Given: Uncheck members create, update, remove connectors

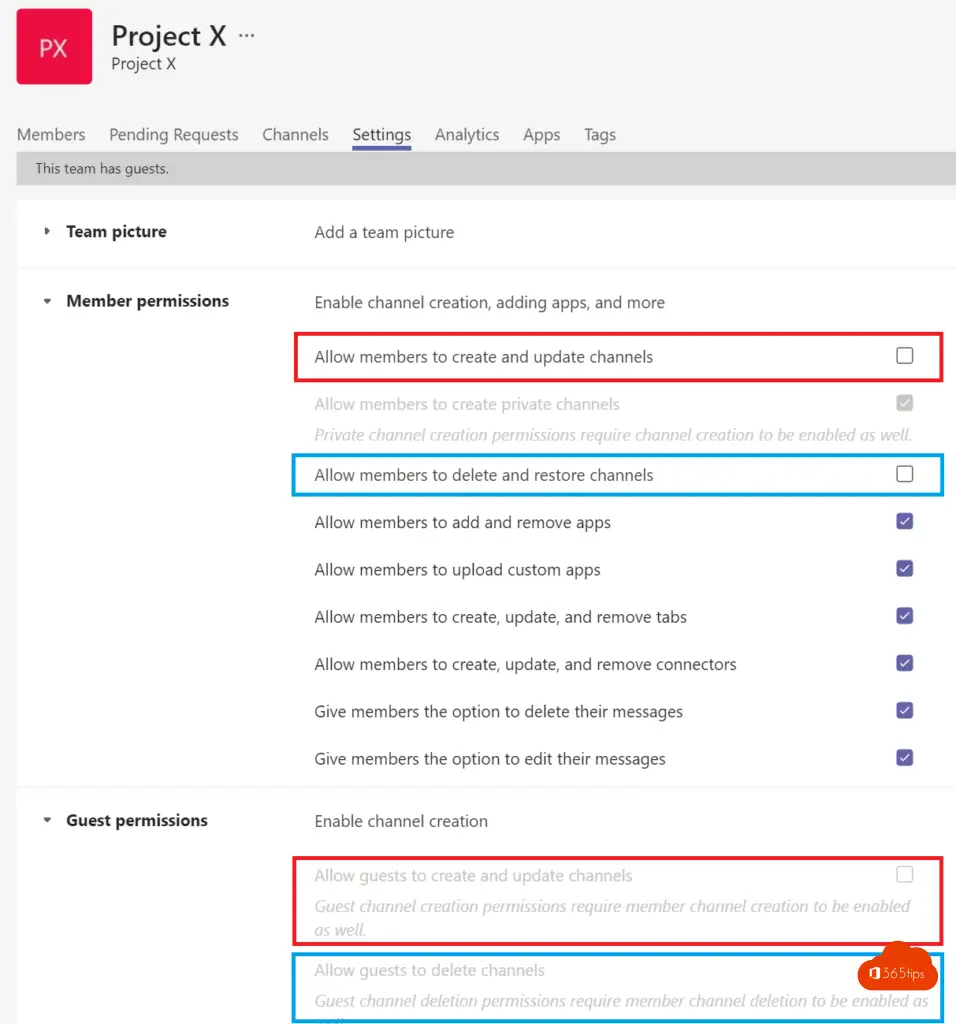Looking at the screenshot, I should (904, 664).
